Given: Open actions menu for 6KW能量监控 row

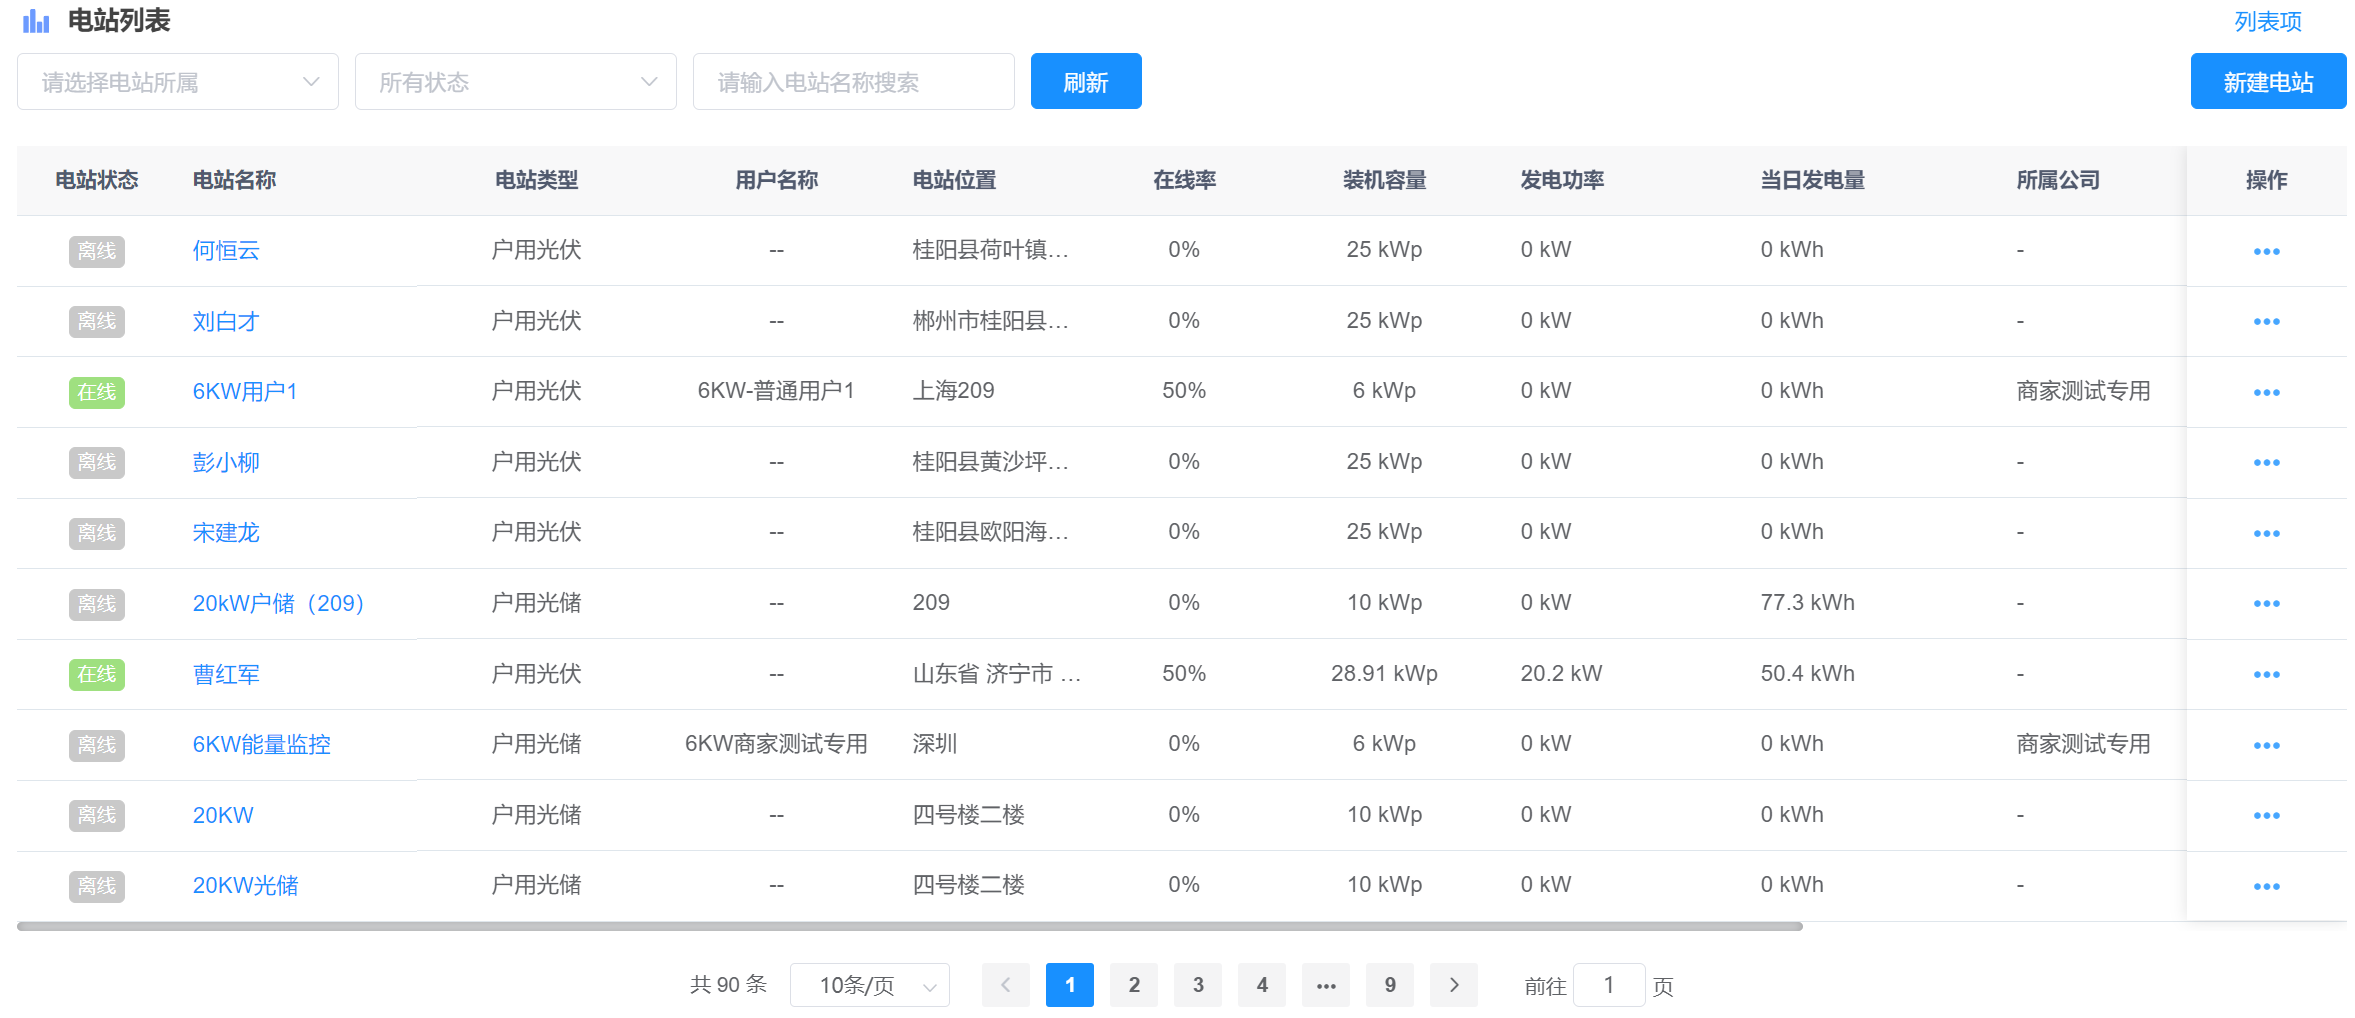Looking at the screenshot, I should pyautogui.click(x=2266, y=745).
